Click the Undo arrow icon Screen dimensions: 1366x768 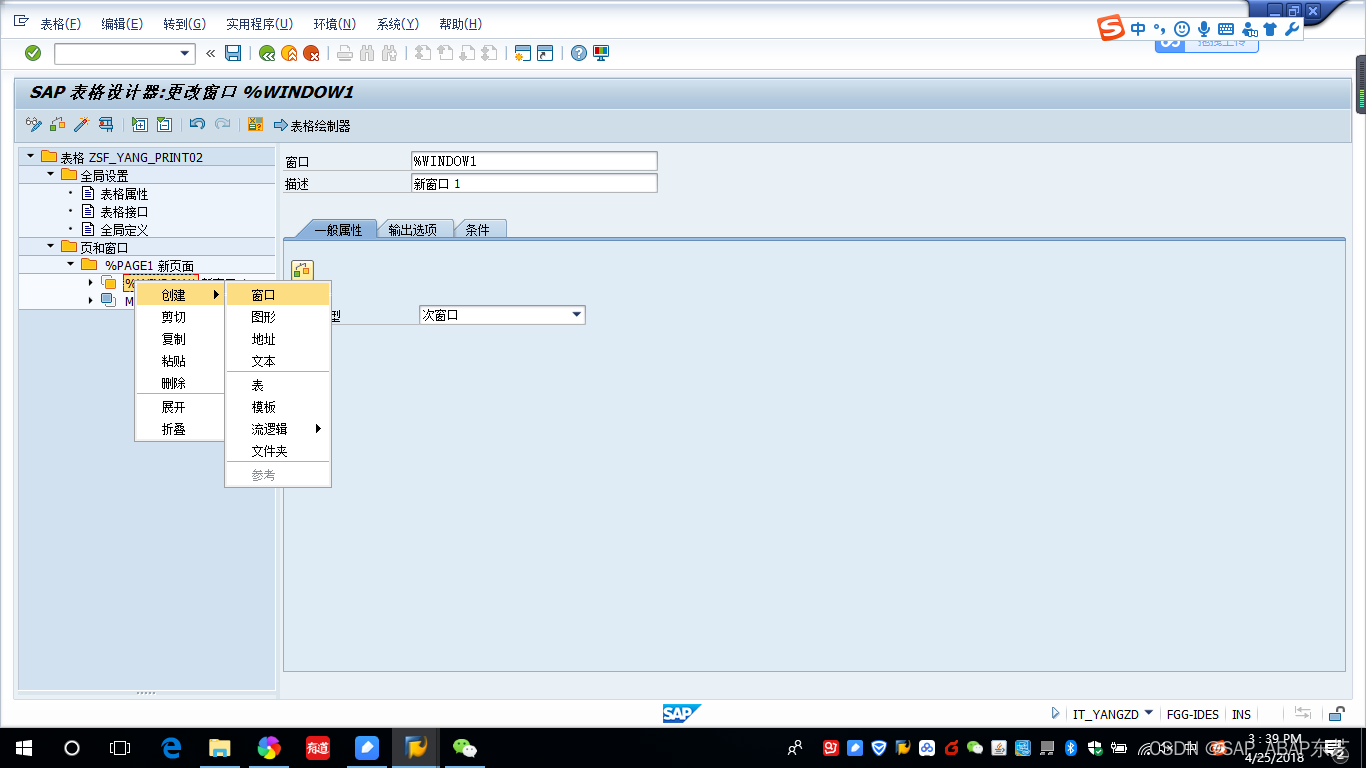(198, 124)
